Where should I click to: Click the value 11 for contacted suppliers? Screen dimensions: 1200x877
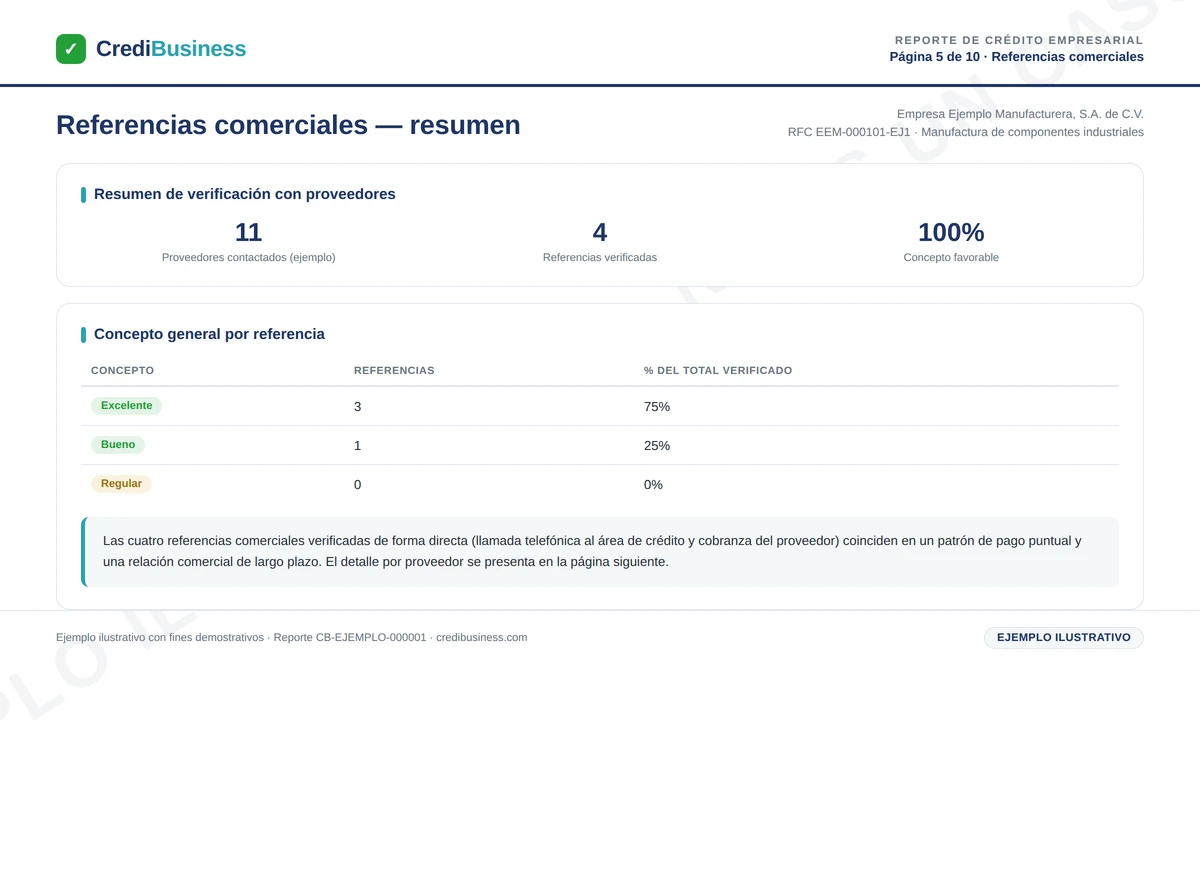click(248, 232)
